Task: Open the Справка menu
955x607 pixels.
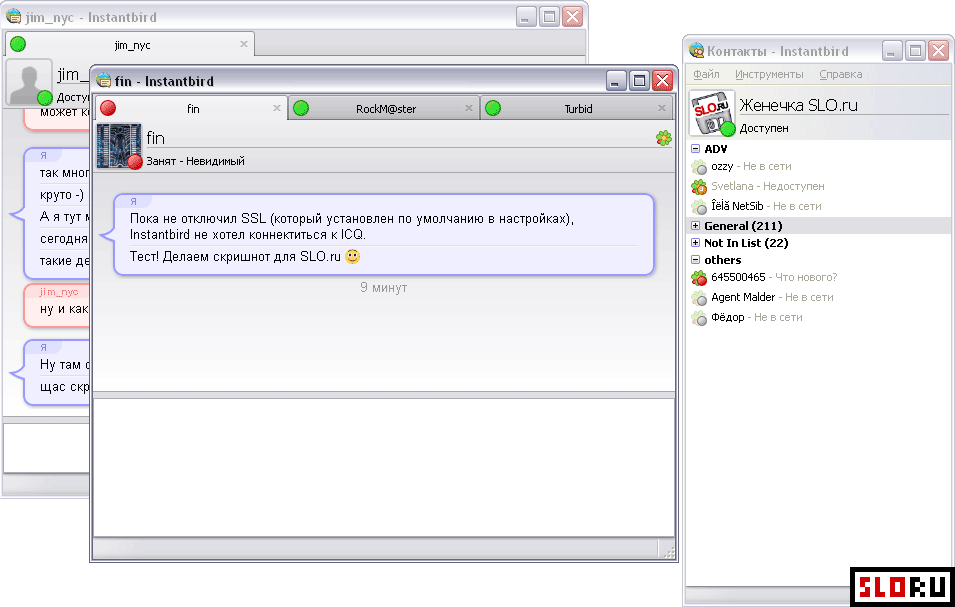Action: 840,74
